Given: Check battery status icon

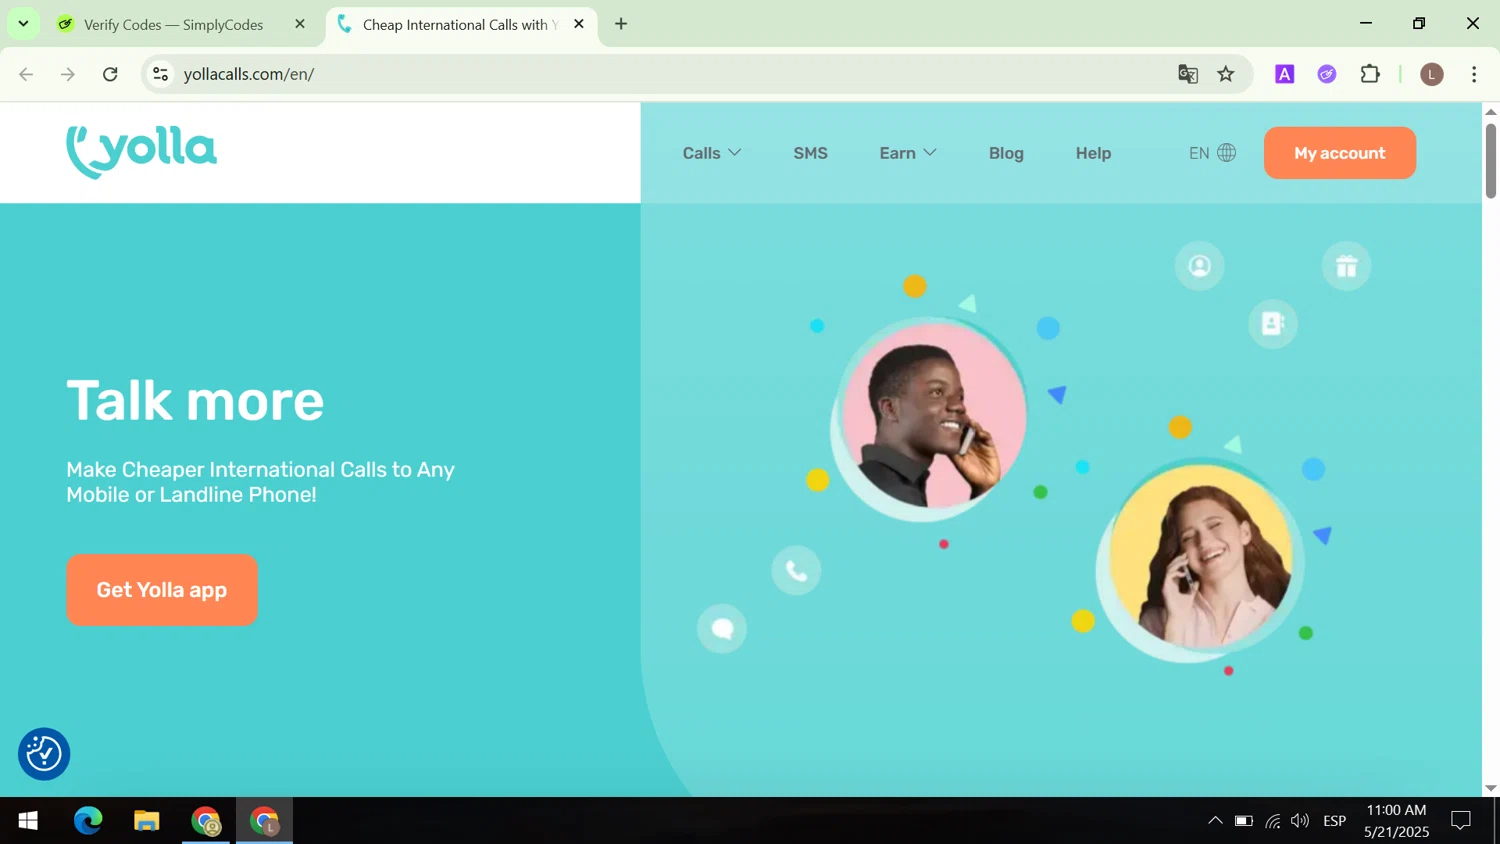Looking at the screenshot, I should 1244,821.
